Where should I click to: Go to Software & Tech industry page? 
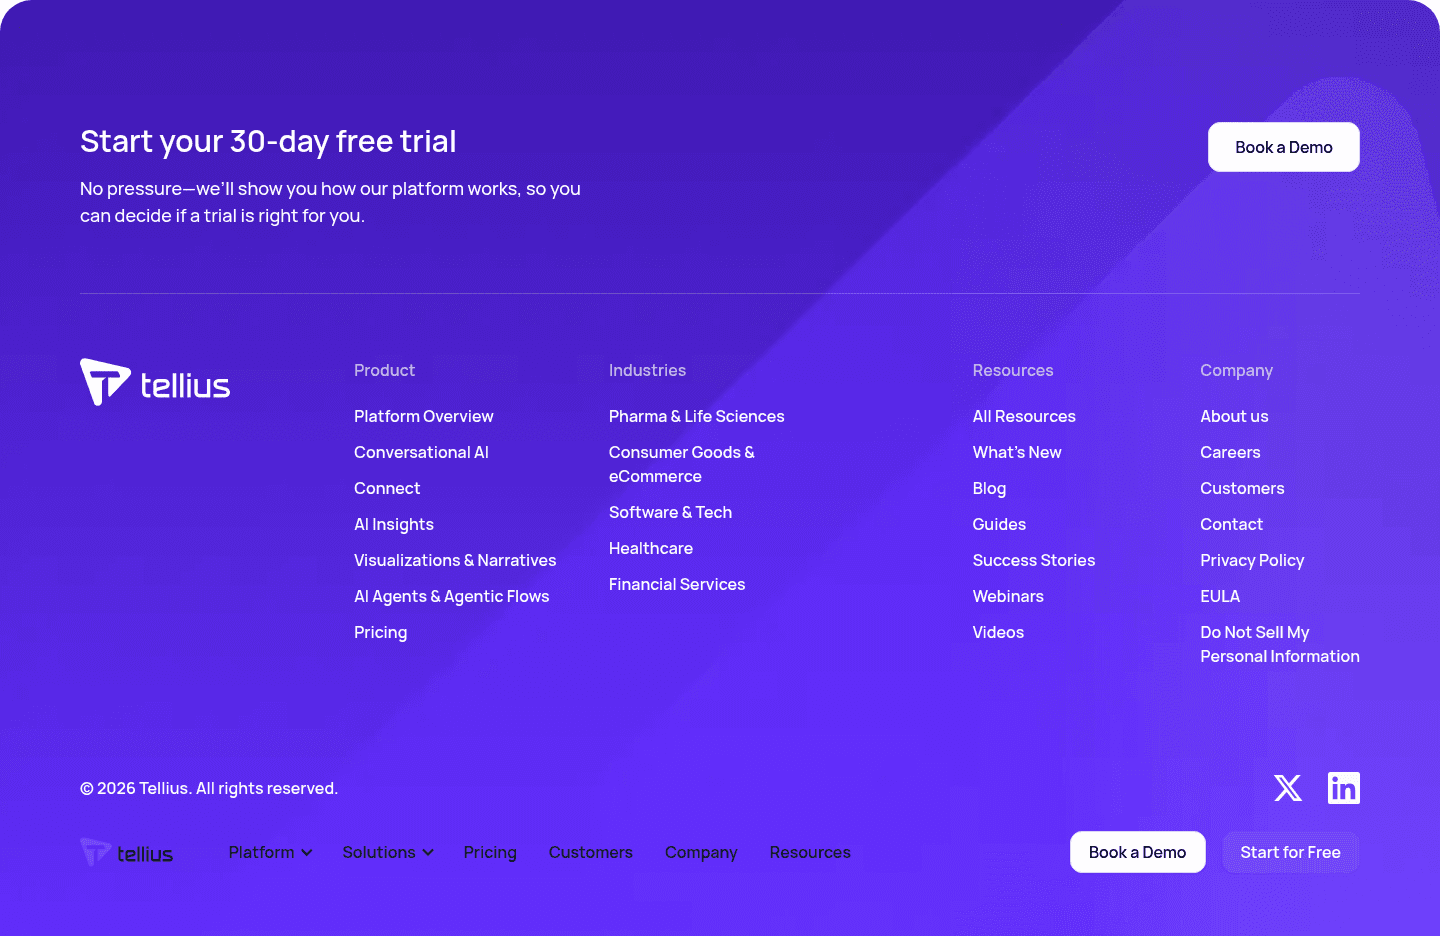click(671, 512)
